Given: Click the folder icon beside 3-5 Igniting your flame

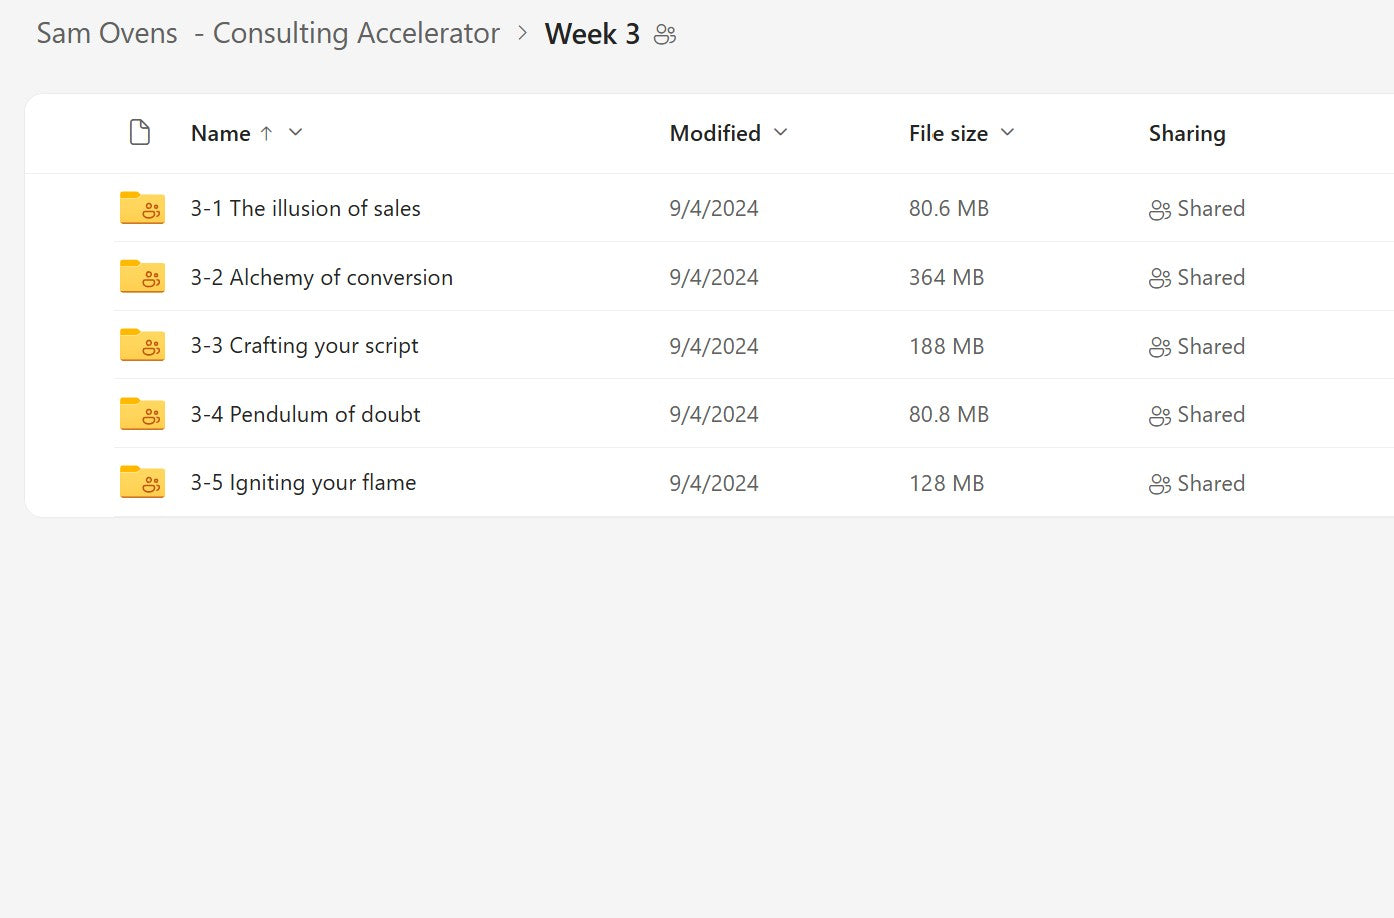Looking at the screenshot, I should click(x=142, y=482).
